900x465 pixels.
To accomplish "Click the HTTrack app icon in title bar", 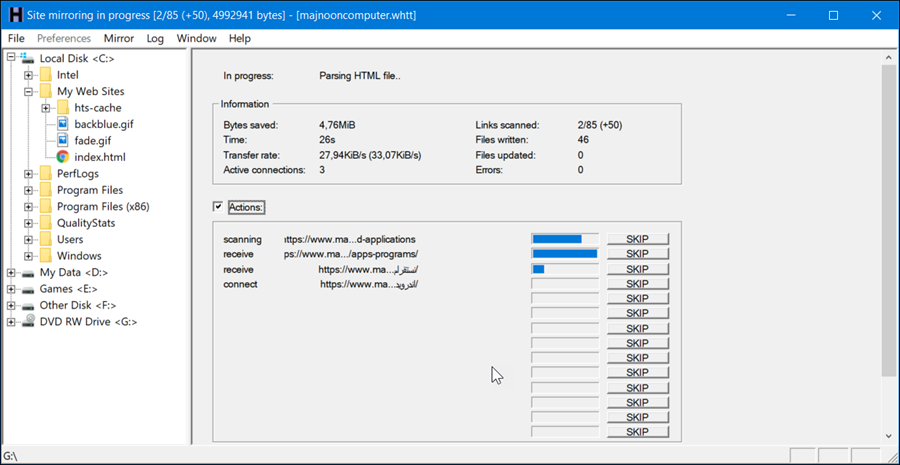I will 16,15.
